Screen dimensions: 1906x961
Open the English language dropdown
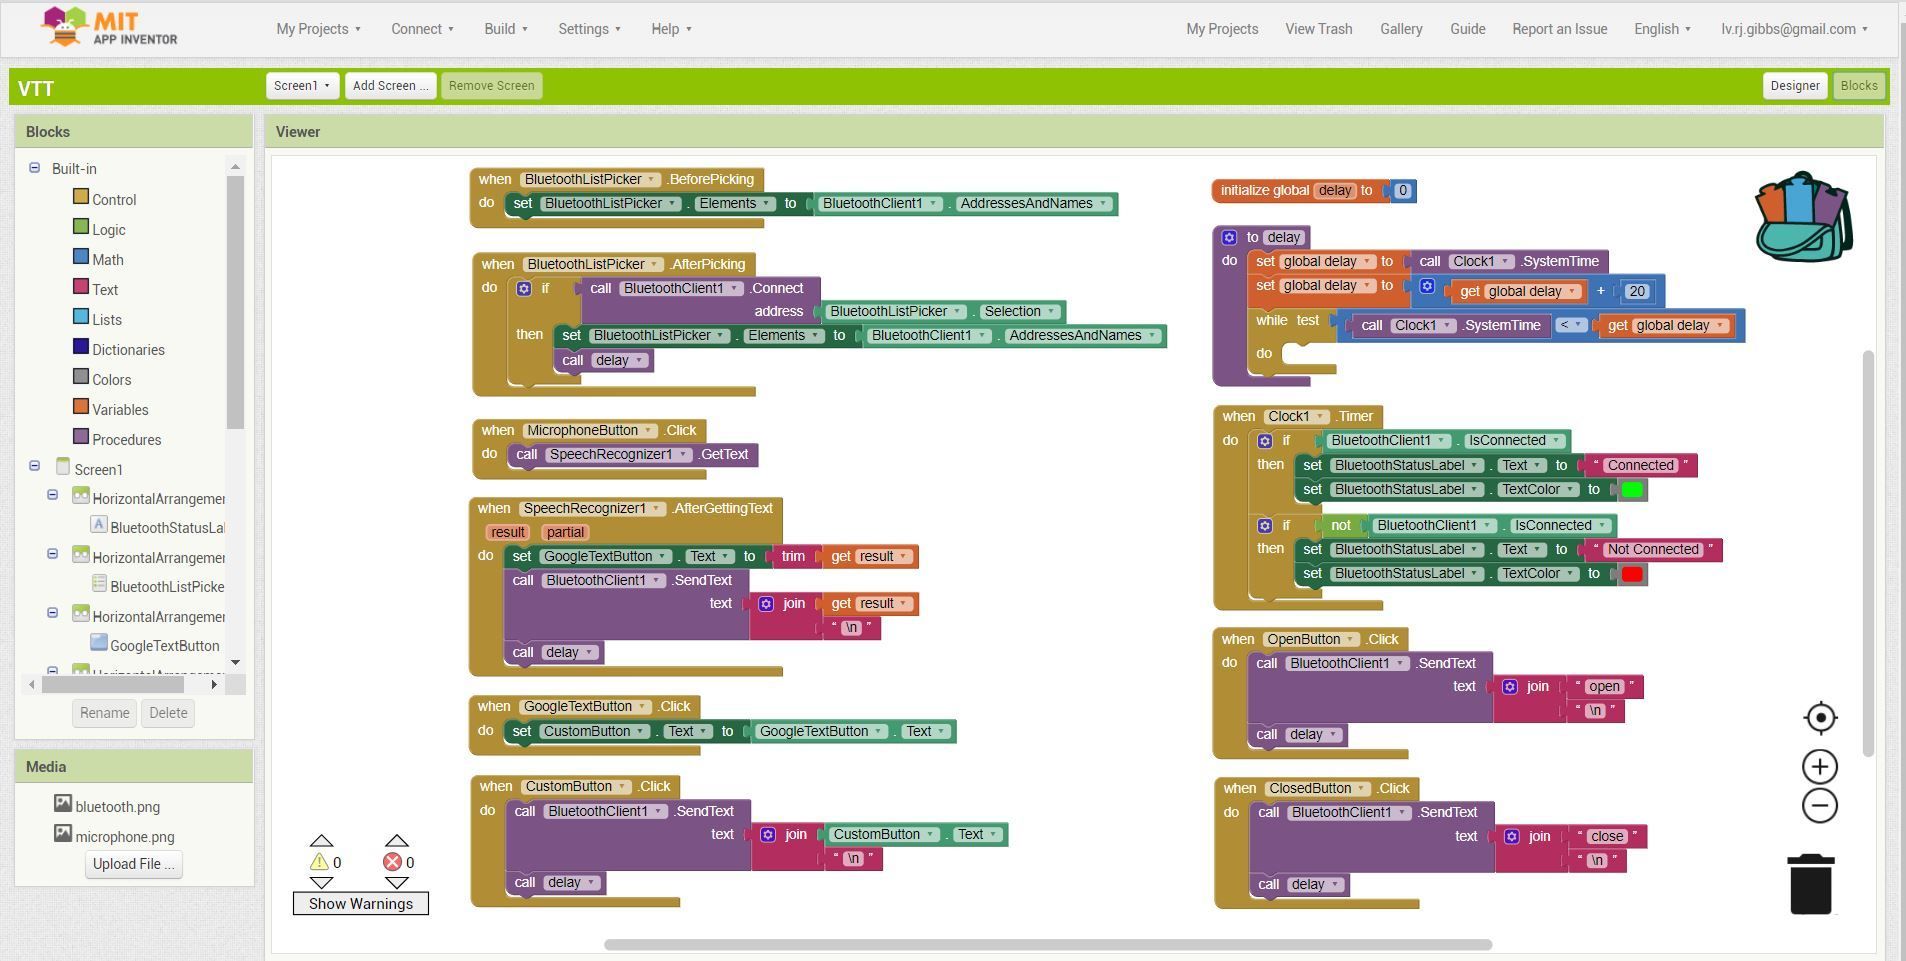(1662, 29)
